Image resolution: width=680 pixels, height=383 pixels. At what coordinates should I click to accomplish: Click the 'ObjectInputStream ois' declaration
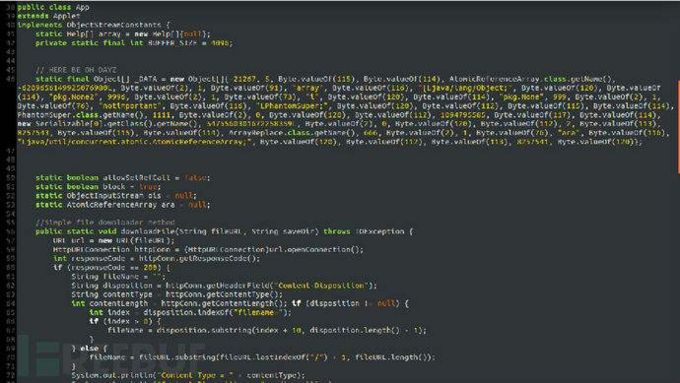(x=116, y=196)
